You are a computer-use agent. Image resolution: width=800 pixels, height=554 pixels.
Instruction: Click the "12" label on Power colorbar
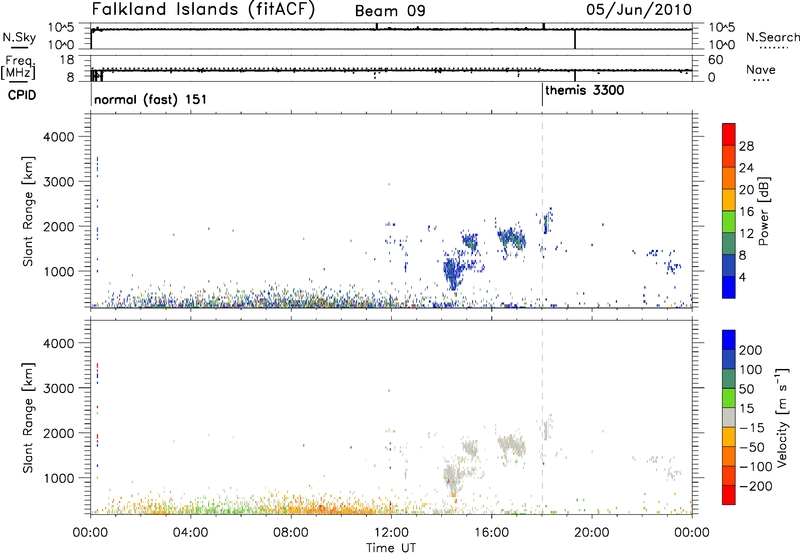[x=746, y=234]
